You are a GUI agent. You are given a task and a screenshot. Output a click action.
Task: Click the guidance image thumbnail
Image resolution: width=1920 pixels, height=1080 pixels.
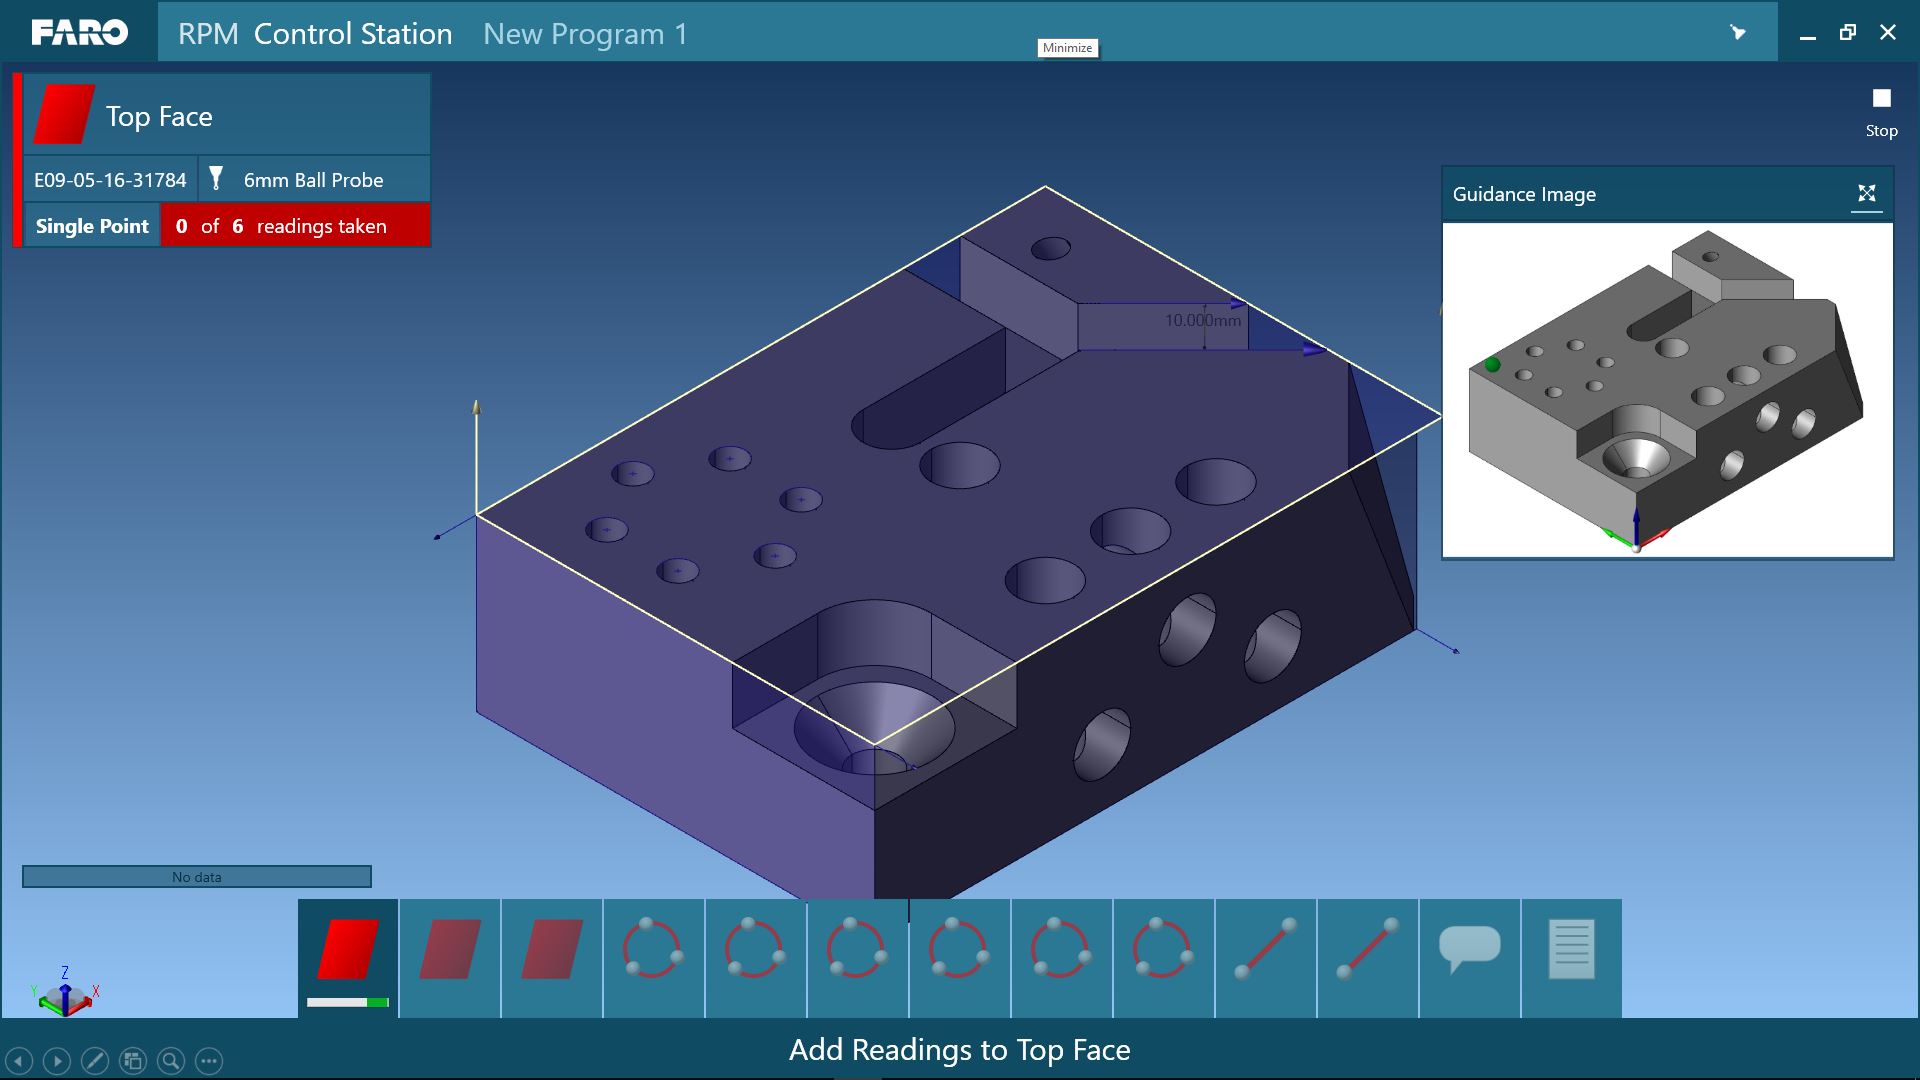coord(1667,390)
